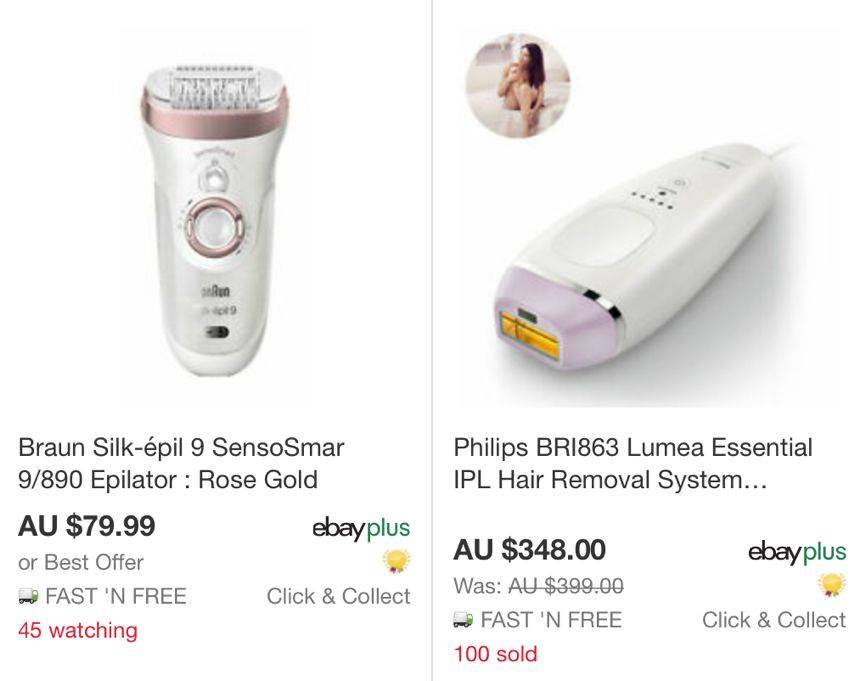Open the Braun Silk-épil 9 SensoSmart title
The height and width of the screenshot is (681, 866).
(x=181, y=463)
